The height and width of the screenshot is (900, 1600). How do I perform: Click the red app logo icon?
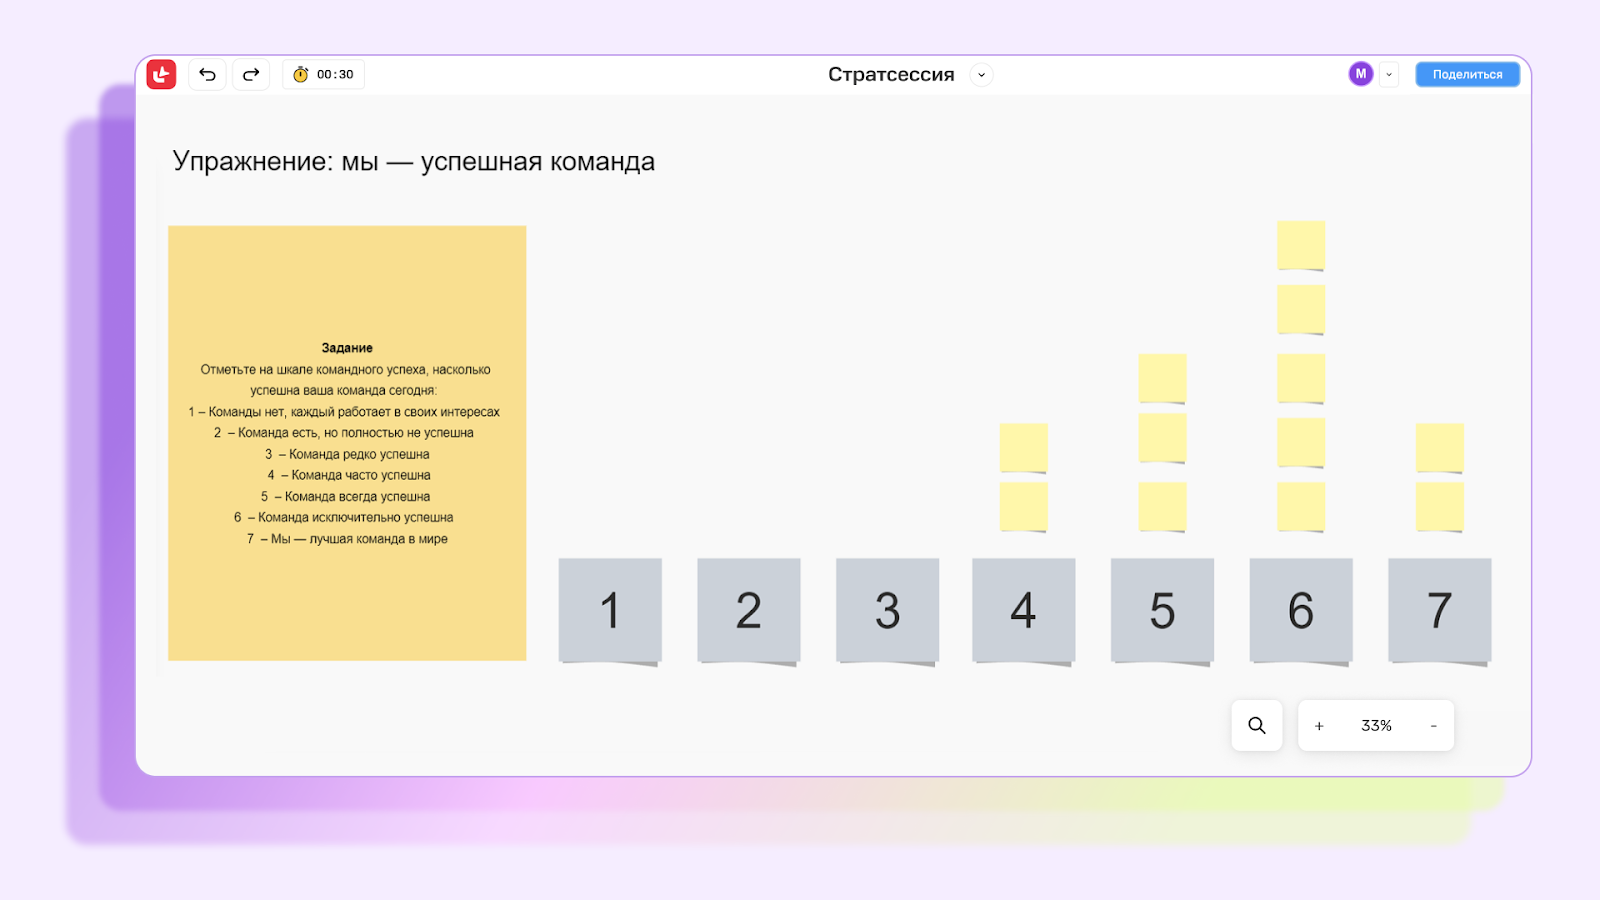(x=161, y=74)
